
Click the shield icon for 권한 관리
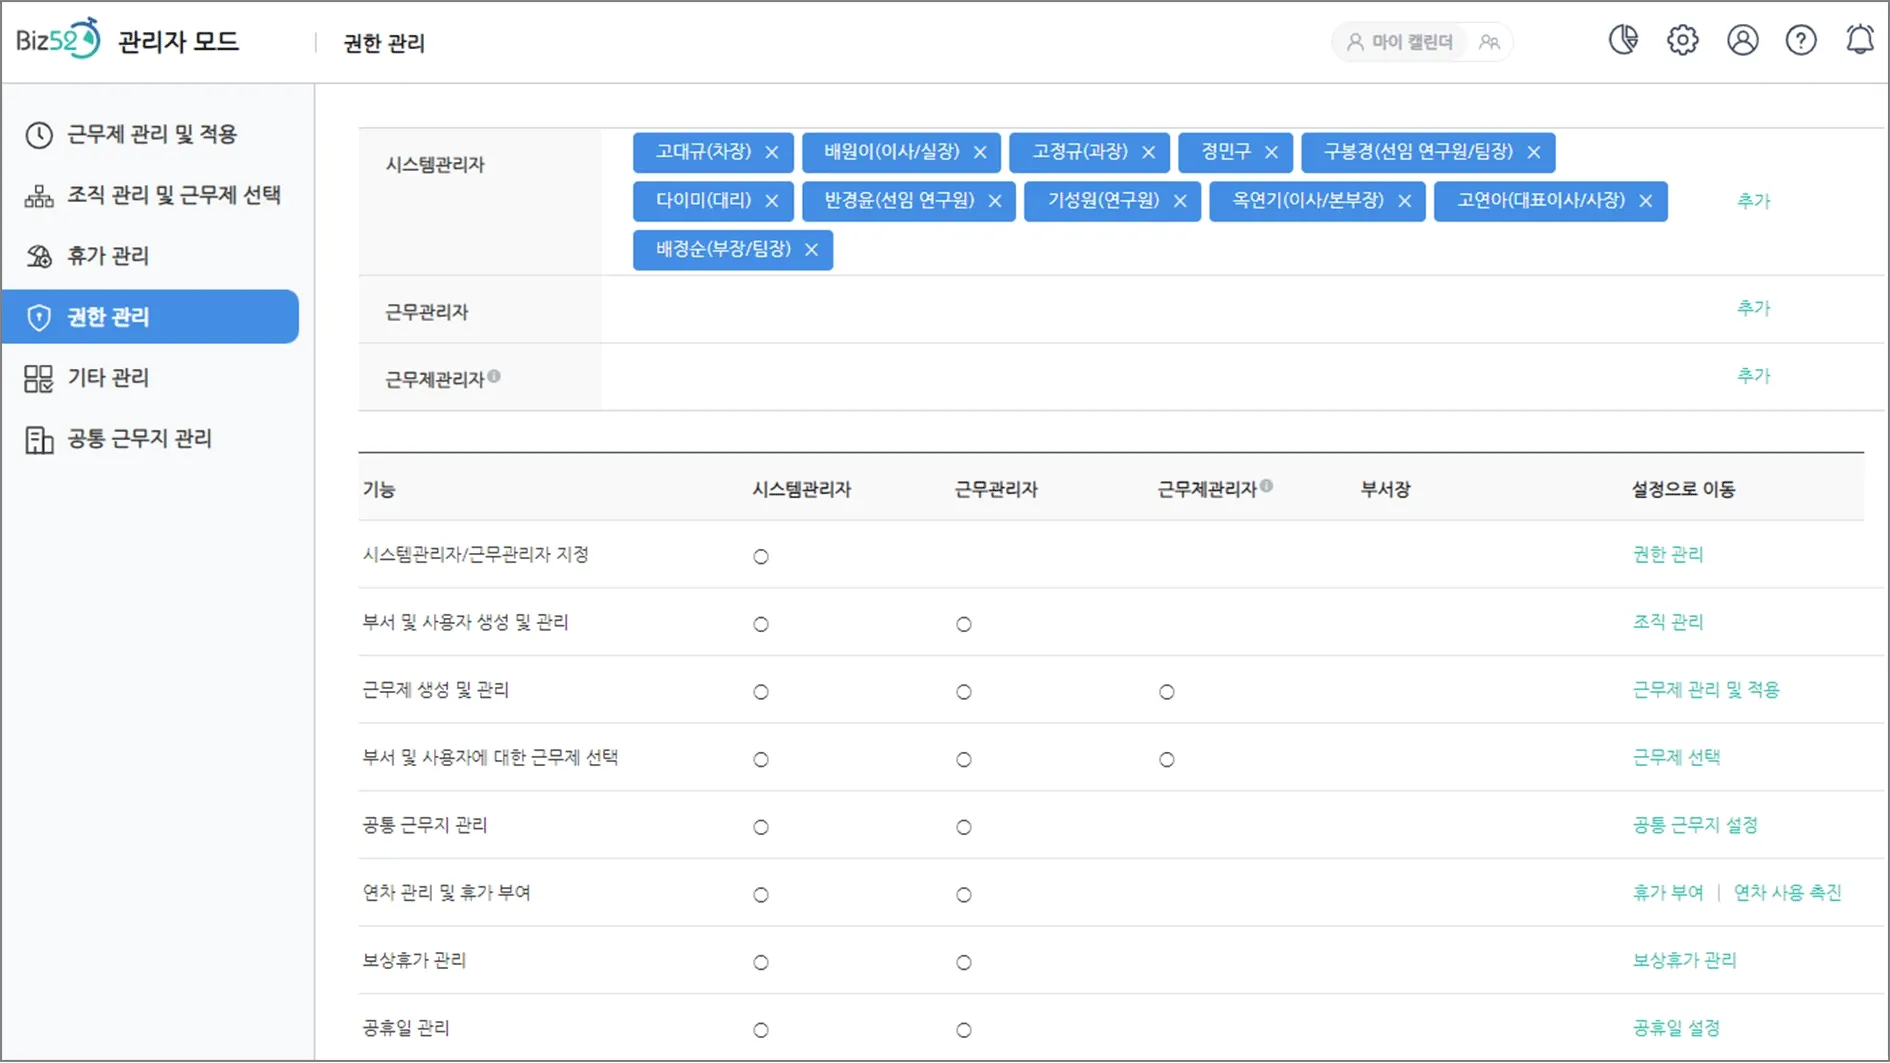pyautogui.click(x=39, y=317)
